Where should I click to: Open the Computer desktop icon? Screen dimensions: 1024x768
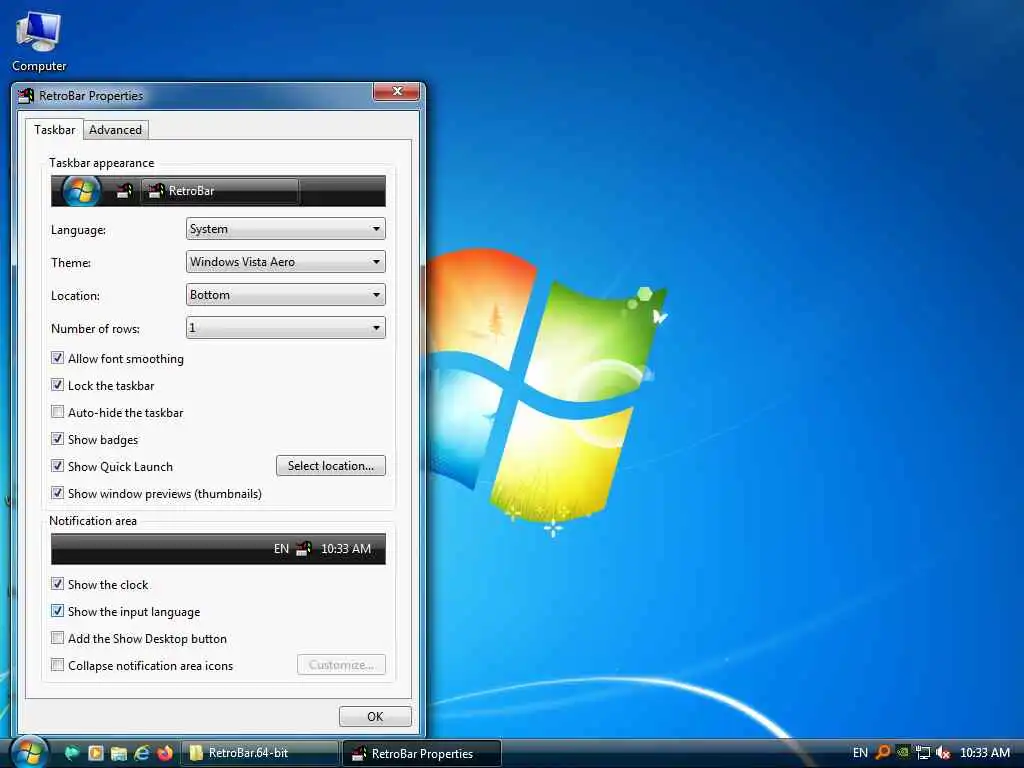click(x=39, y=40)
